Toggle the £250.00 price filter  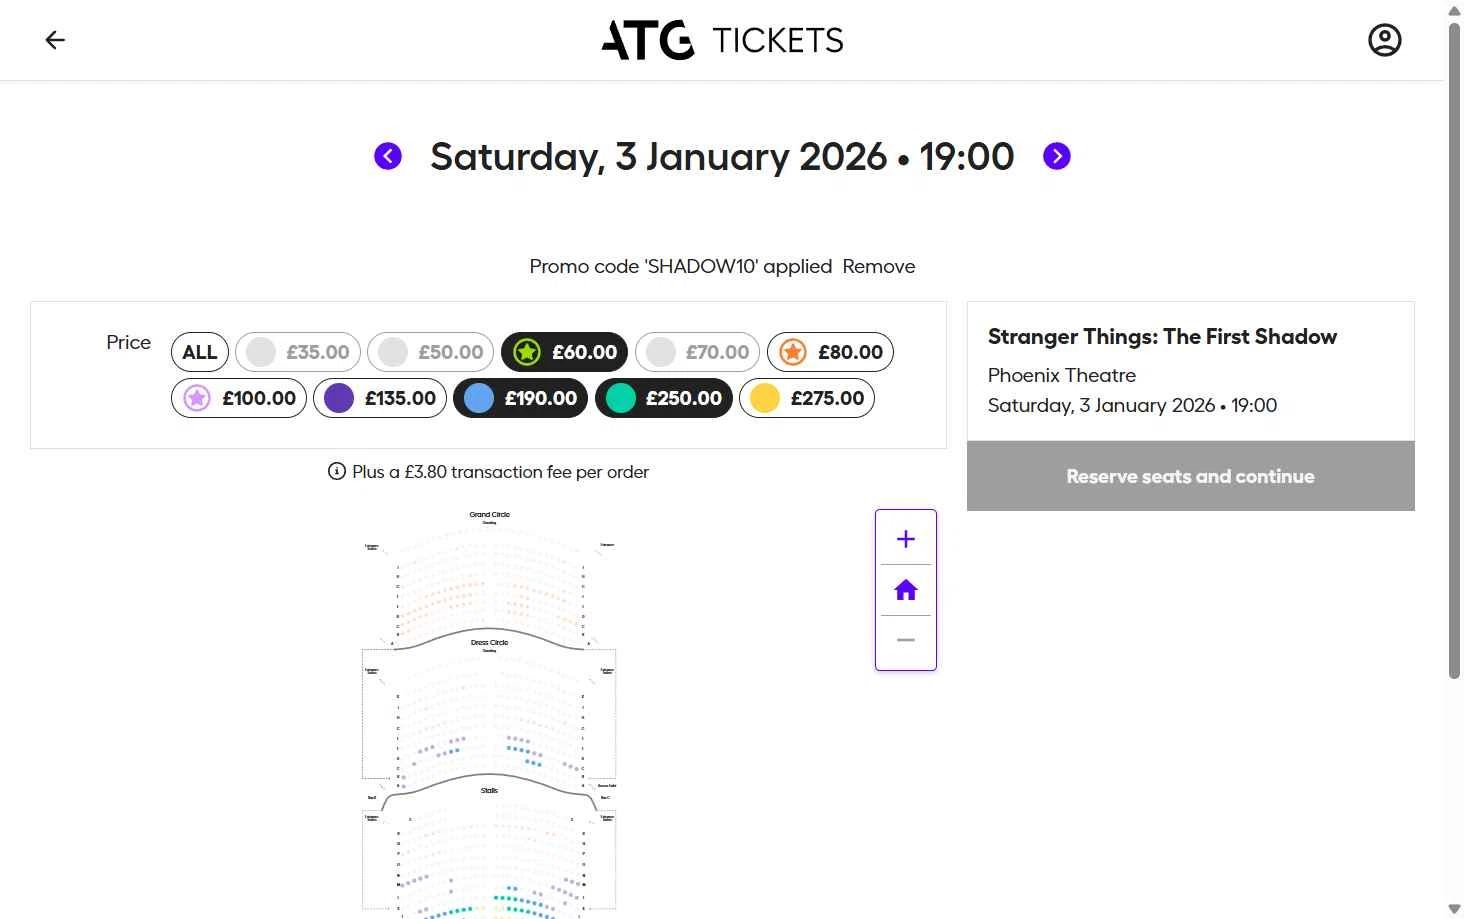click(664, 398)
